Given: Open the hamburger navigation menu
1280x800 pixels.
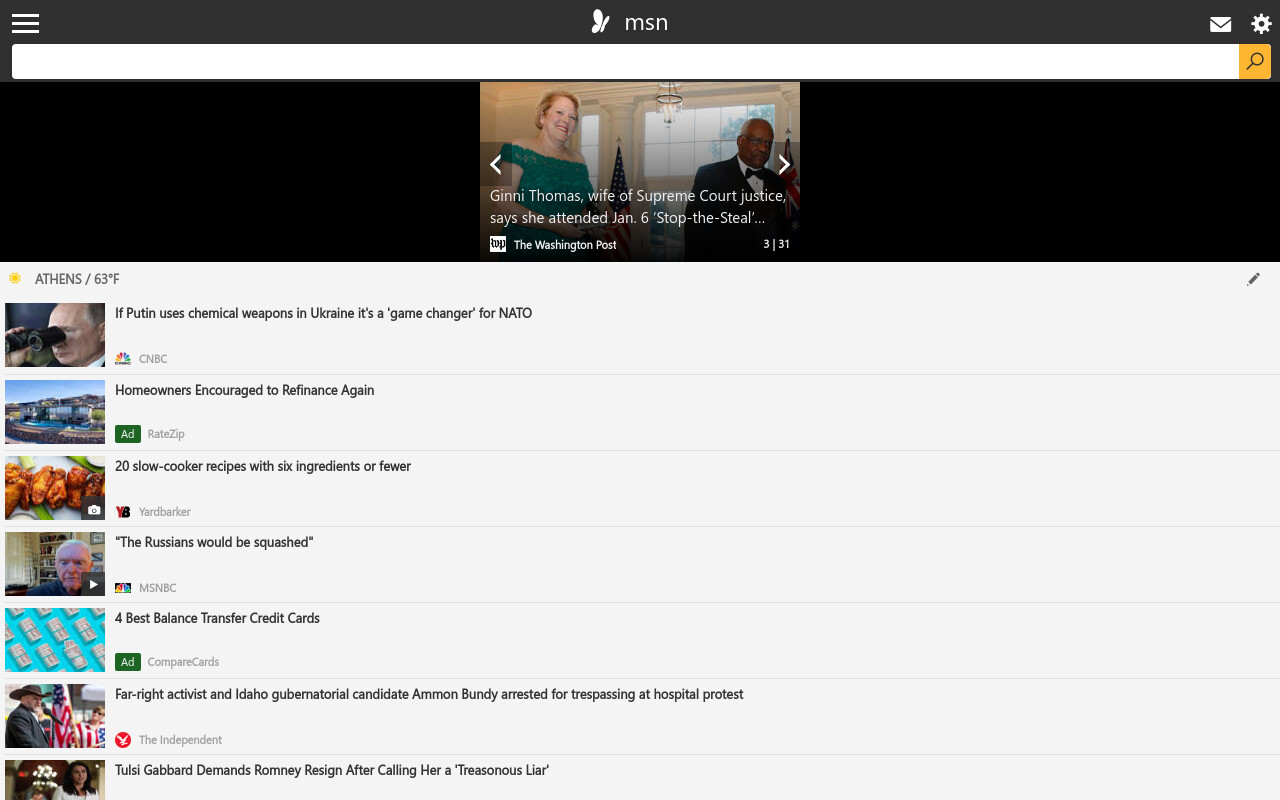Looking at the screenshot, I should pos(25,23).
